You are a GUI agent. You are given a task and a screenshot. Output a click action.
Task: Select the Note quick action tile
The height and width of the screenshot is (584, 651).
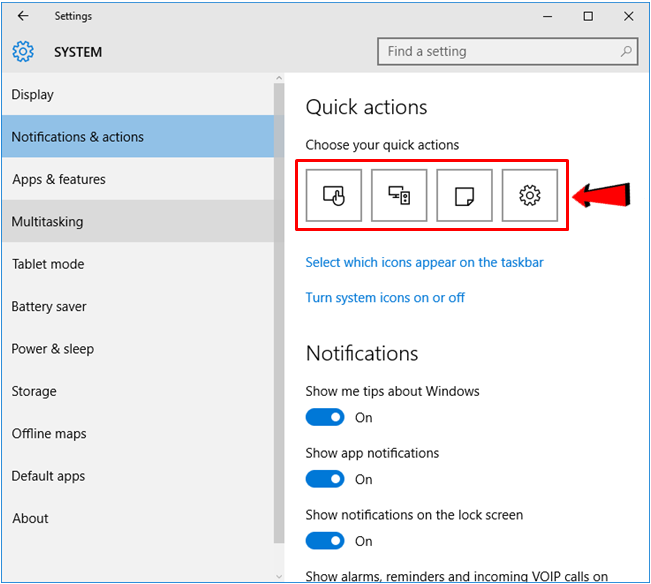(464, 195)
